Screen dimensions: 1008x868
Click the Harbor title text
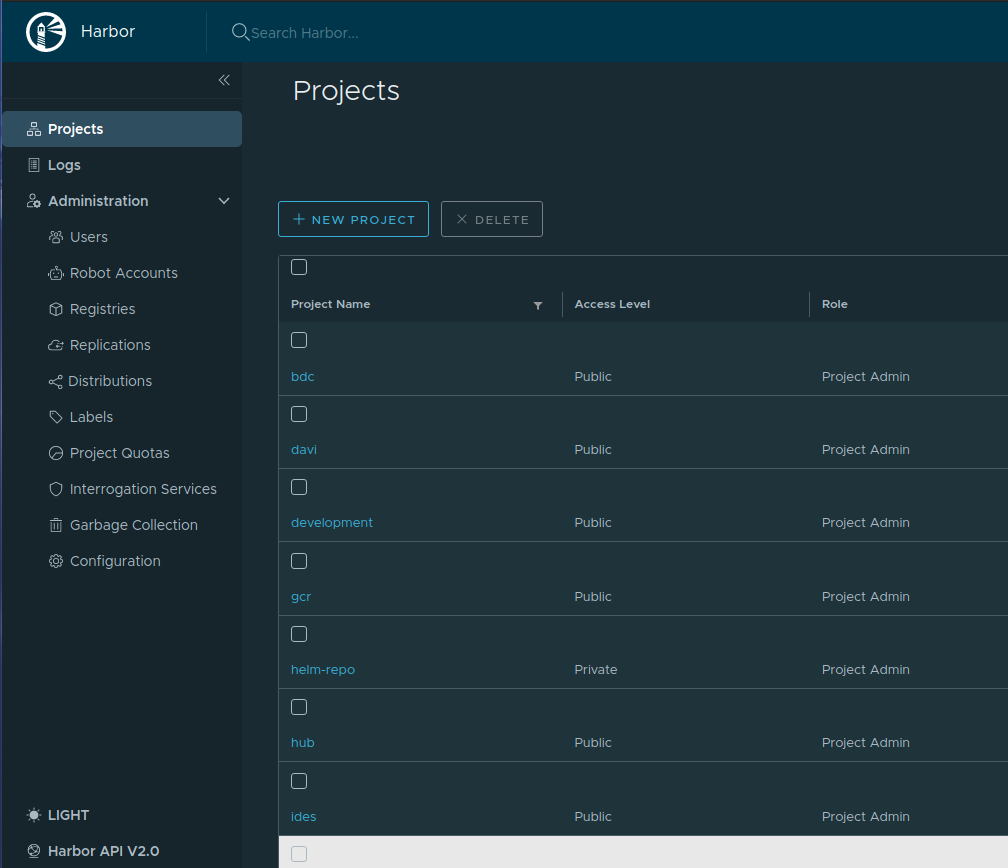click(108, 32)
